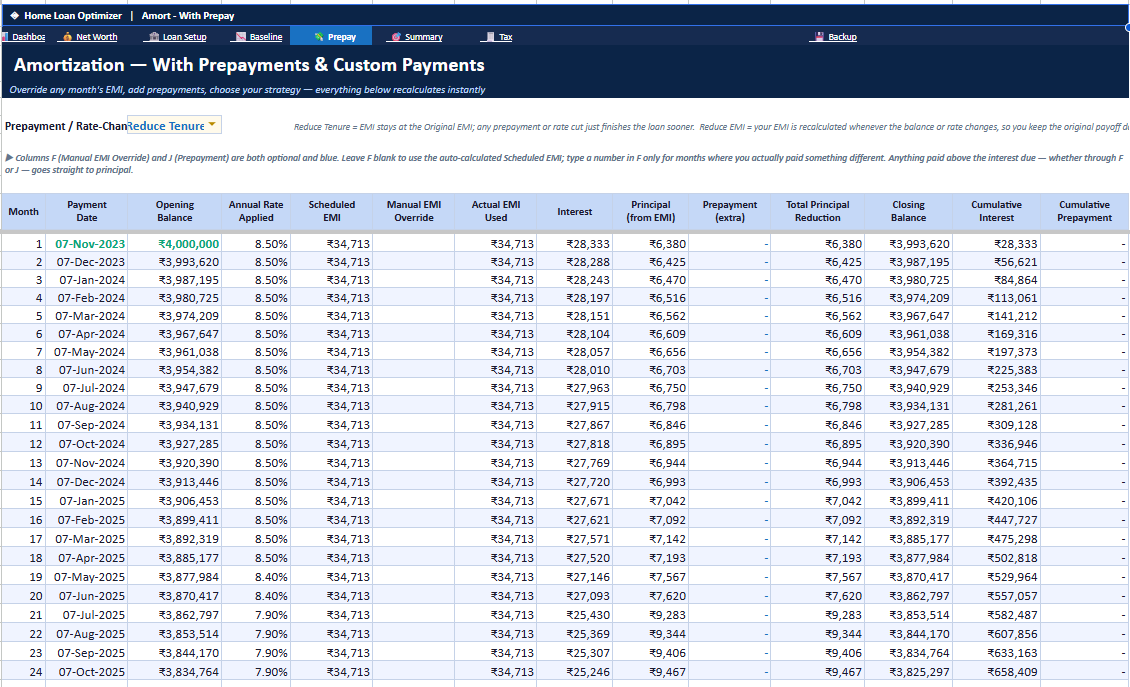The image size is (1130, 687).
Task: Click the Month column header
Action: pos(23,212)
